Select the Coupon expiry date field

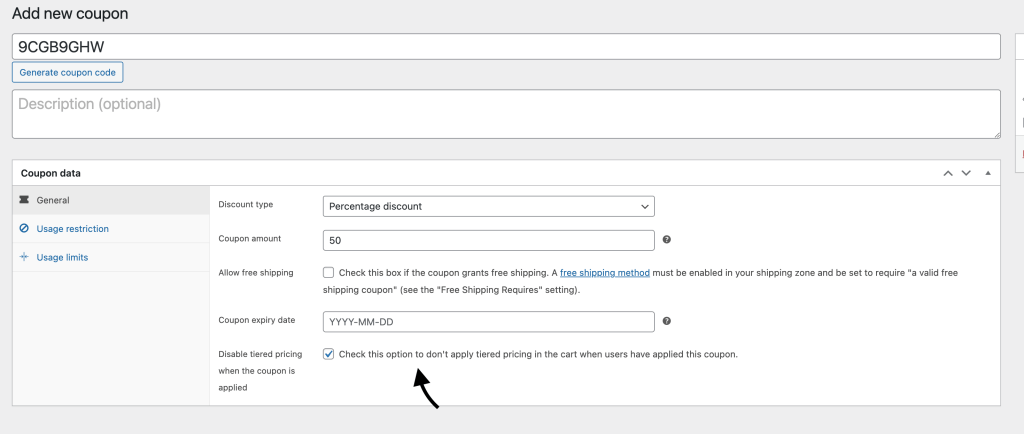tap(489, 322)
